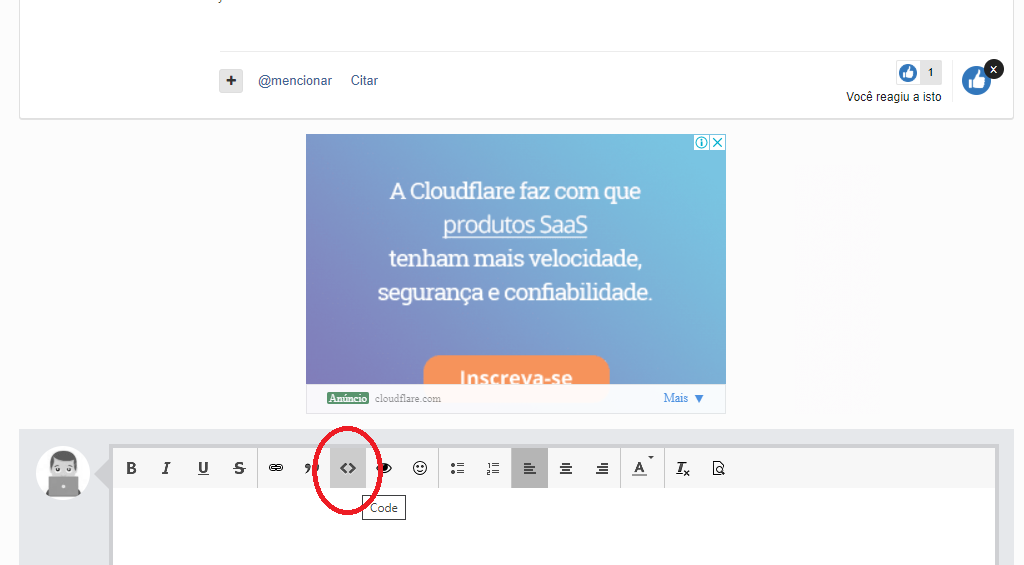
Task: Apply italic formatting in editor
Action: click(167, 468)
